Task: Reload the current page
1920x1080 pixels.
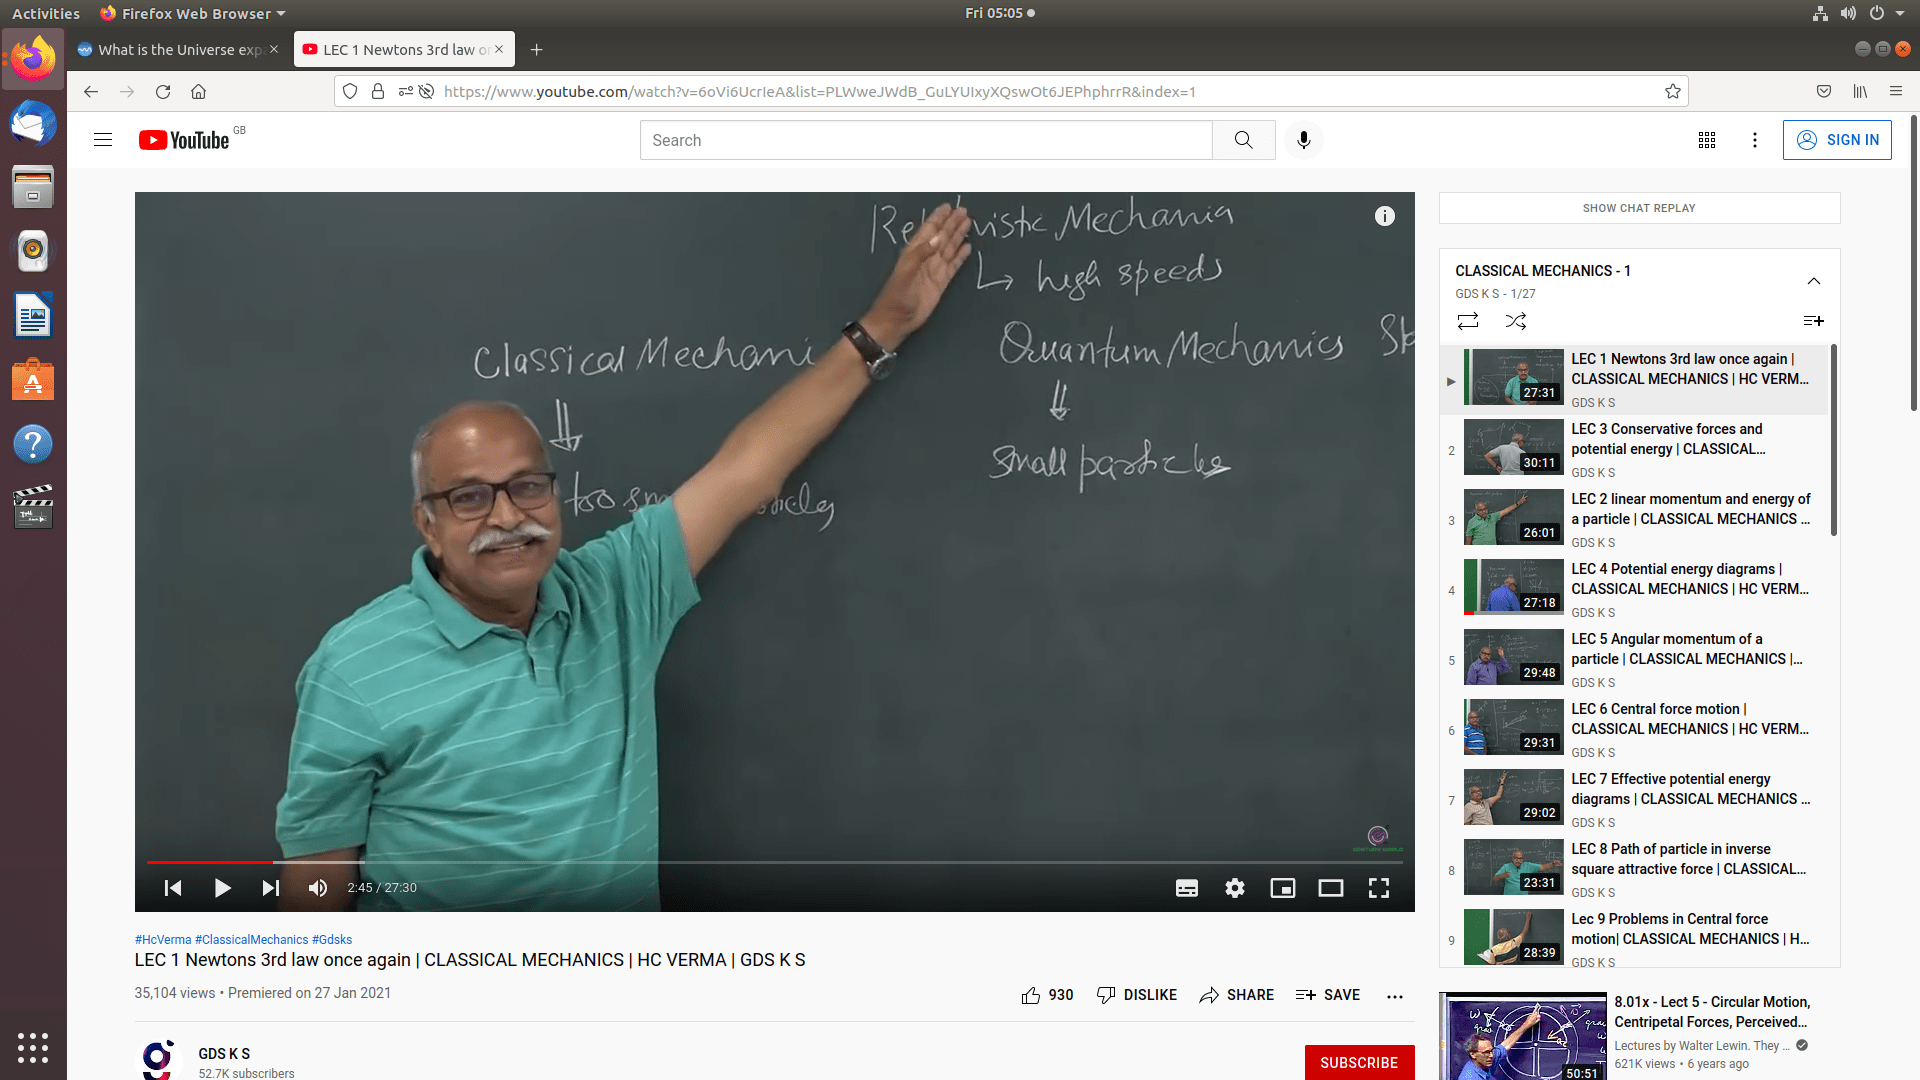Action: 163,92
